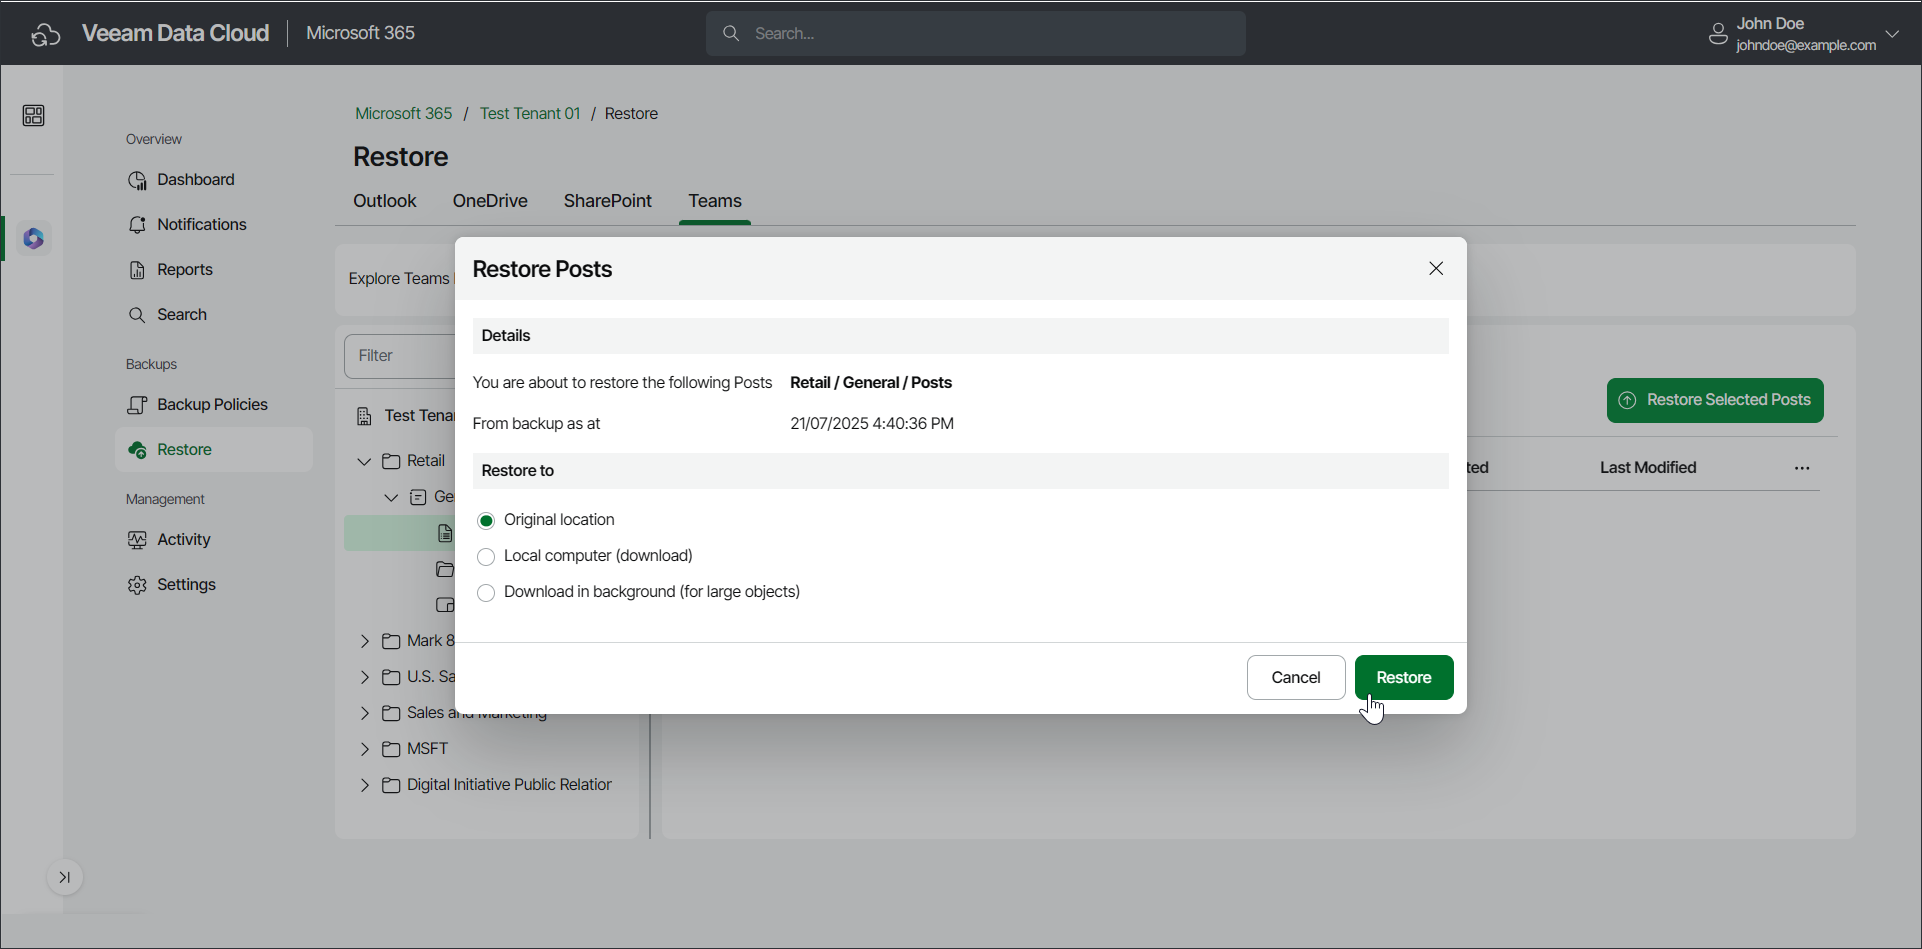Click the Last Modified column header
This screenshot has width=1922, height=949.
1648,468
